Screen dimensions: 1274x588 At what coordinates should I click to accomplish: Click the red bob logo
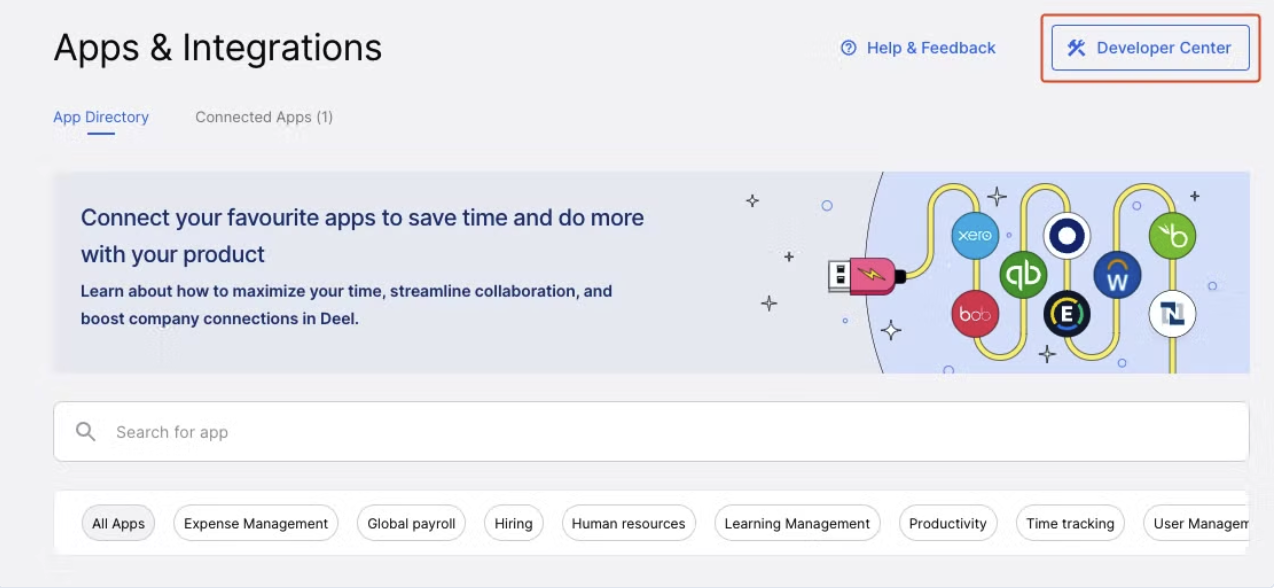tap(975, 314)
